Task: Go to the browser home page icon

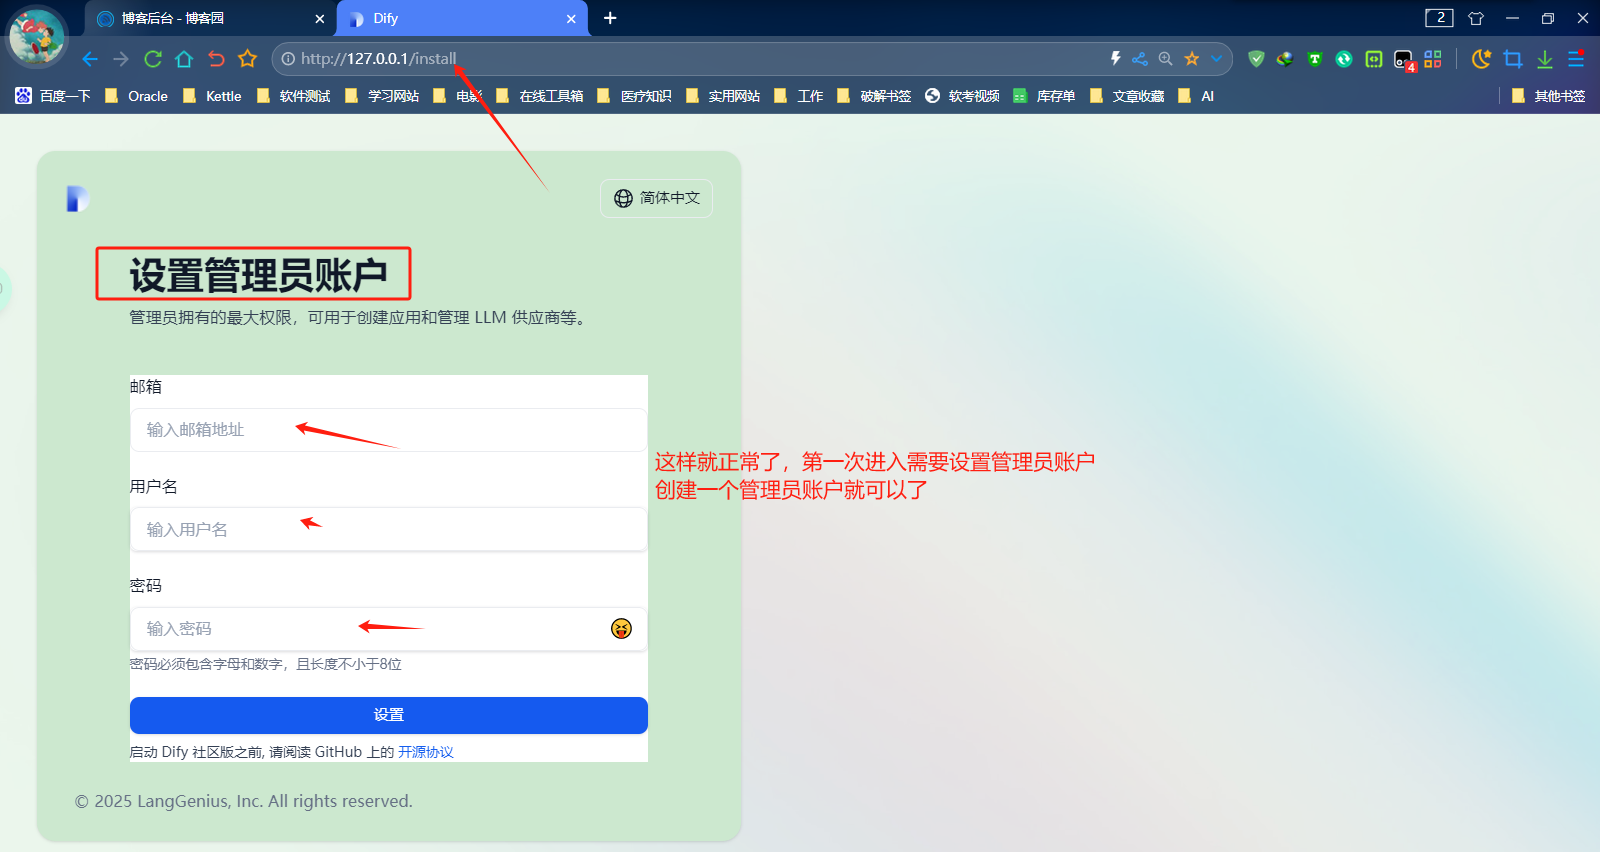Action: (x=184, y=59)
